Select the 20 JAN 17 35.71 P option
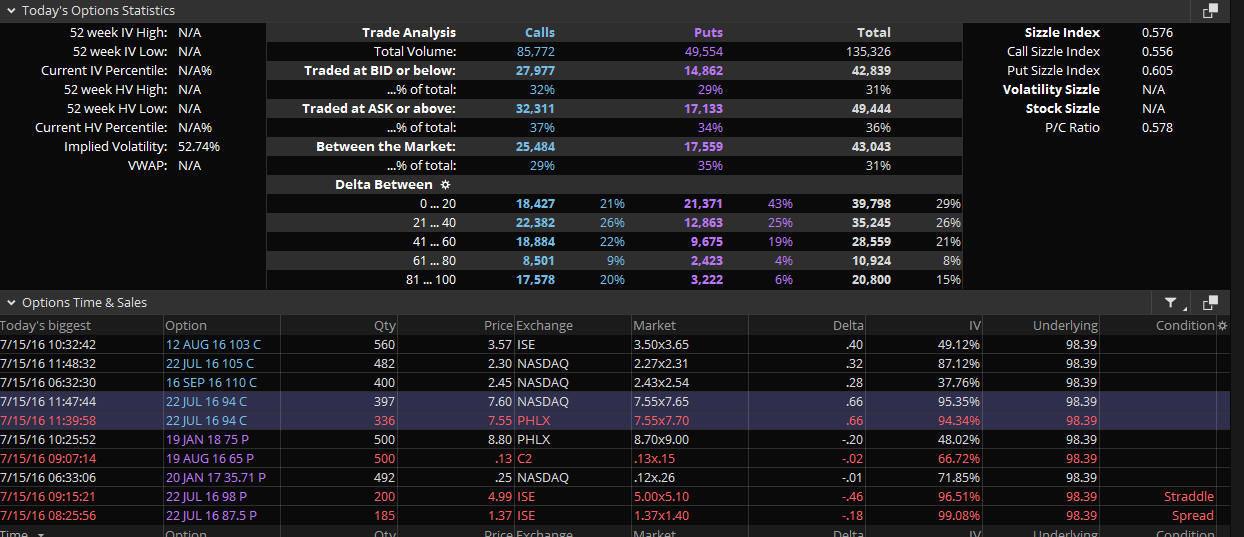 pyautogui.click(x=216, y=477)
